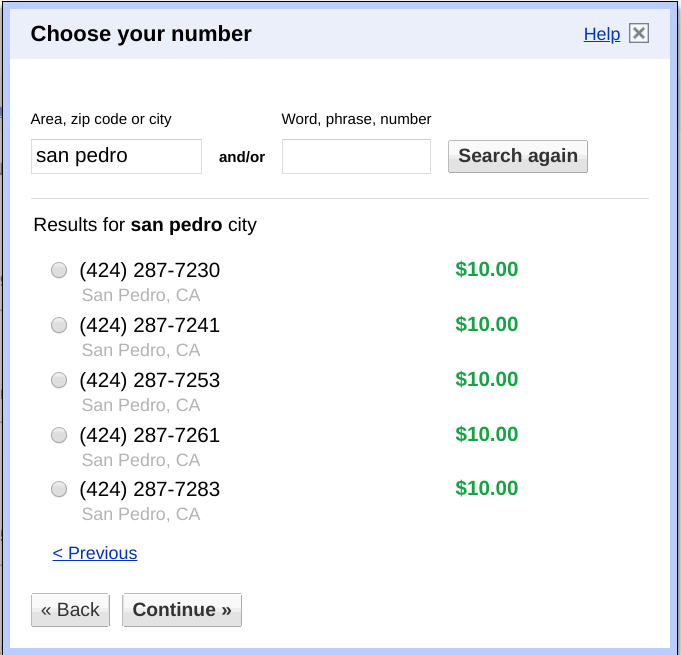Screen dimensions: 681x655
Task: Select number (424) 287-7261 radio
Action: [59, 435]
